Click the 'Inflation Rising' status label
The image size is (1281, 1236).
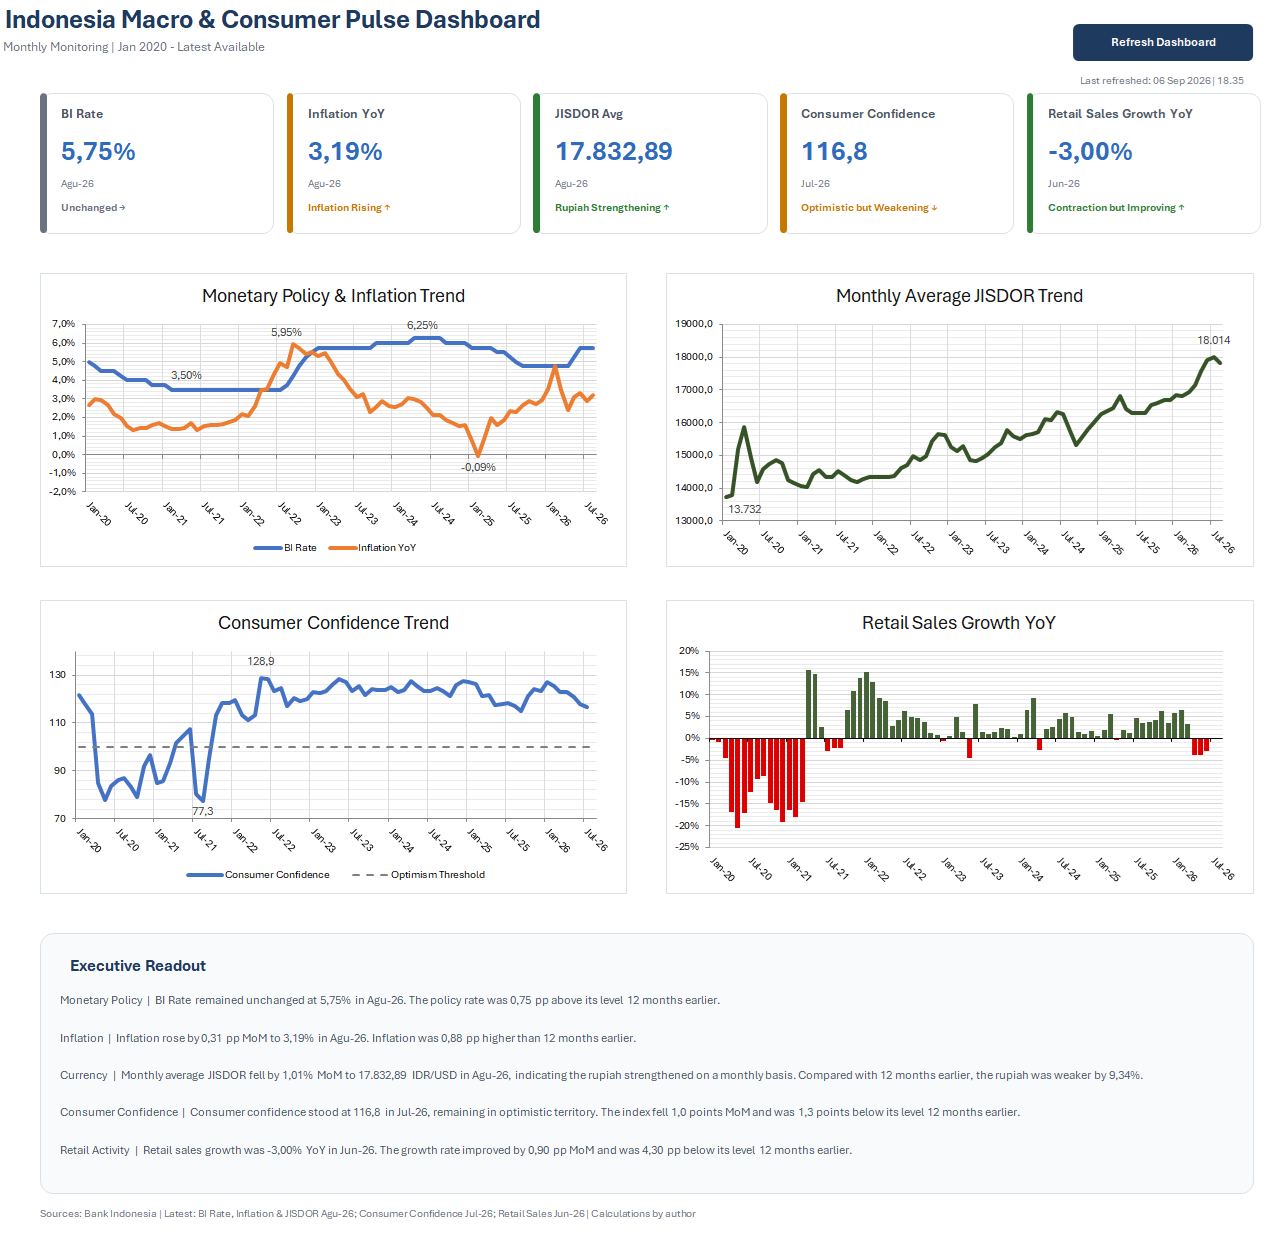pyautogui.click(x=349, y=208)
